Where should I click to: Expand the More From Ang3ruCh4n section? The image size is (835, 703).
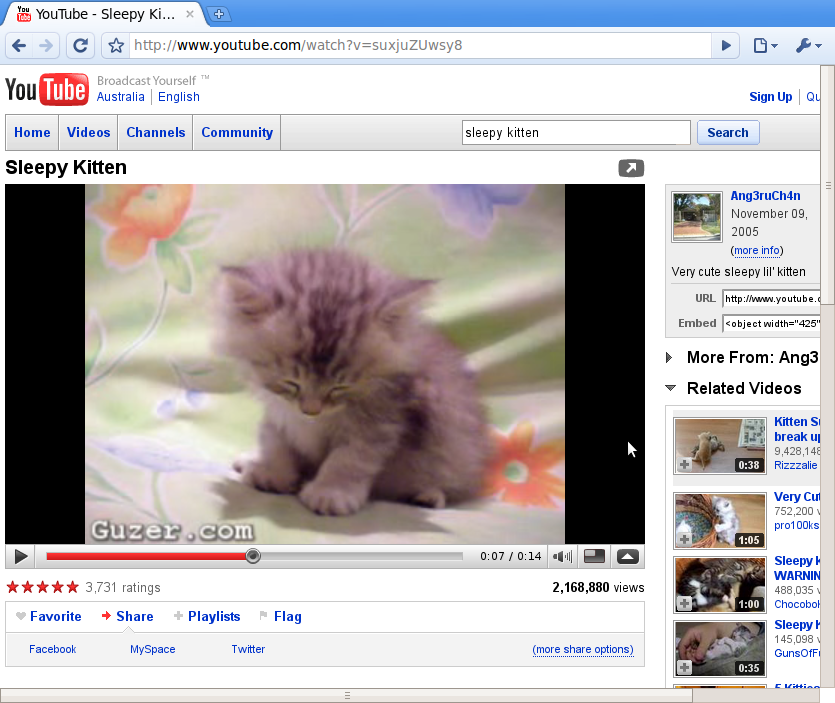point(670,357)
